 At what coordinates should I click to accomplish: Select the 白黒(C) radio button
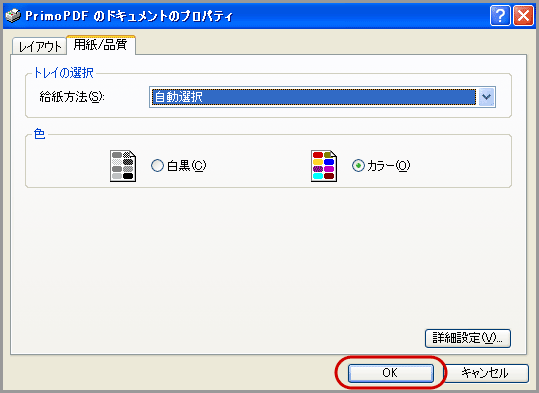click(157, 166)
